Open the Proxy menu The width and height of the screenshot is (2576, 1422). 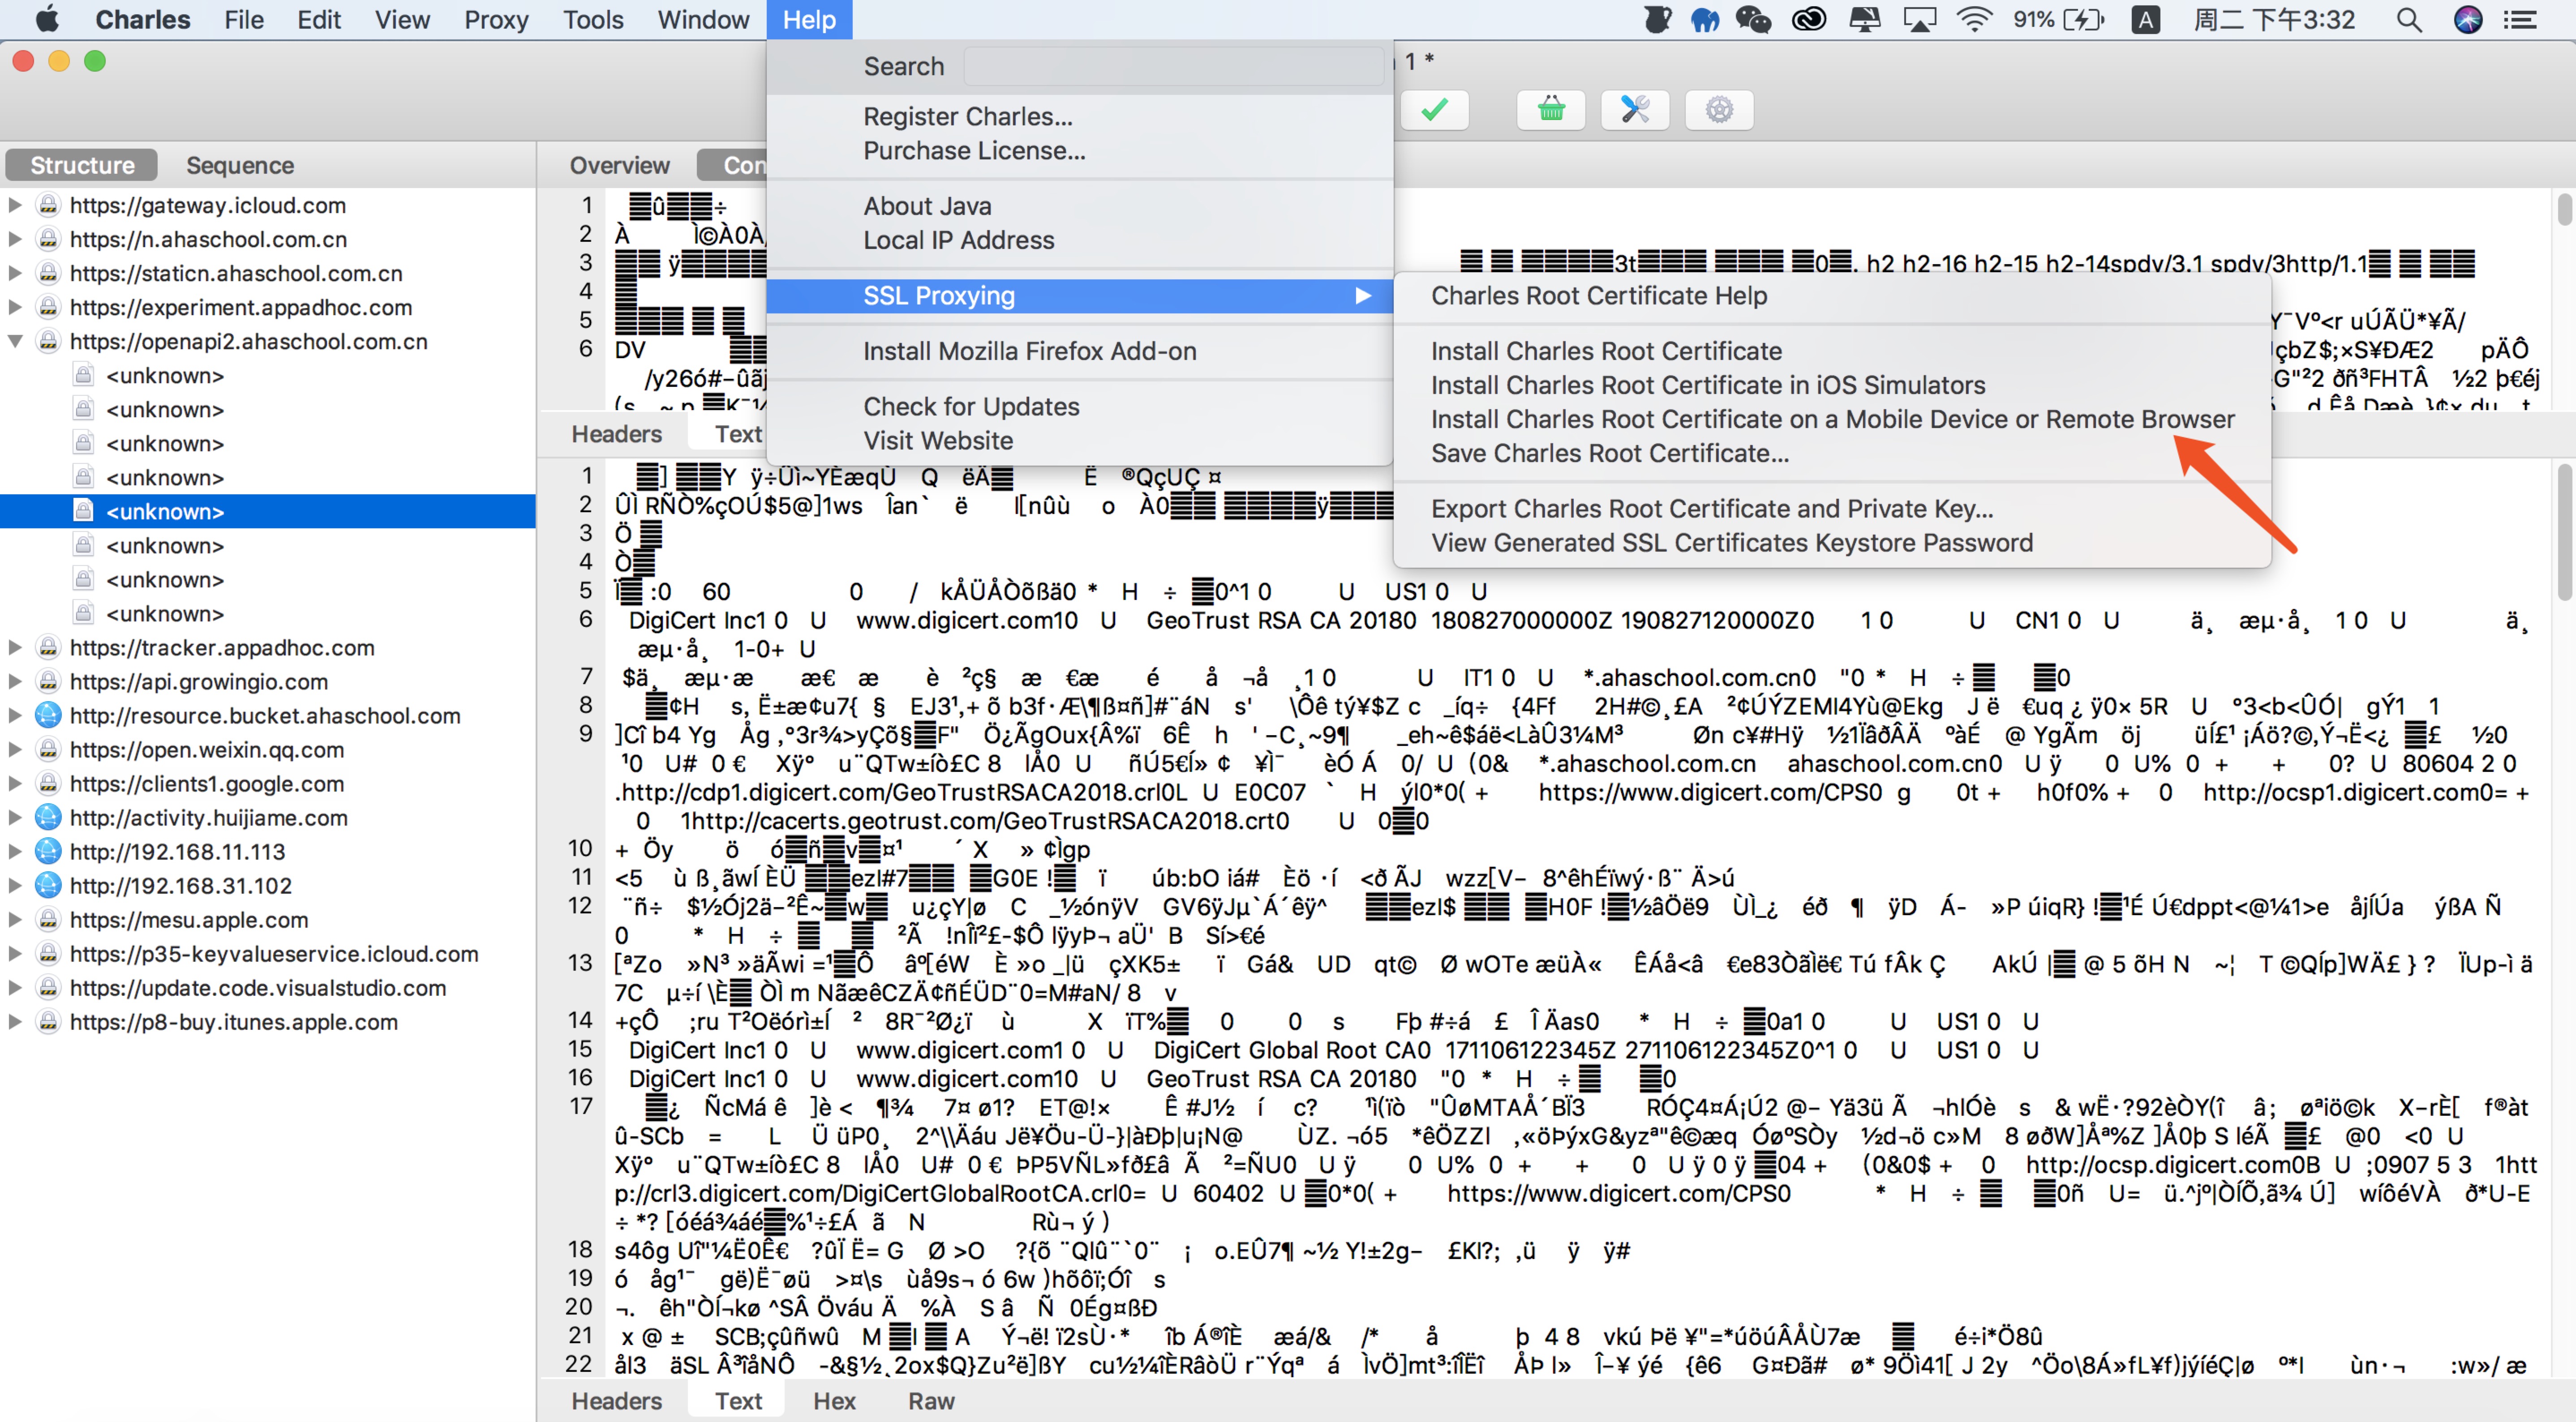(496, 20)
